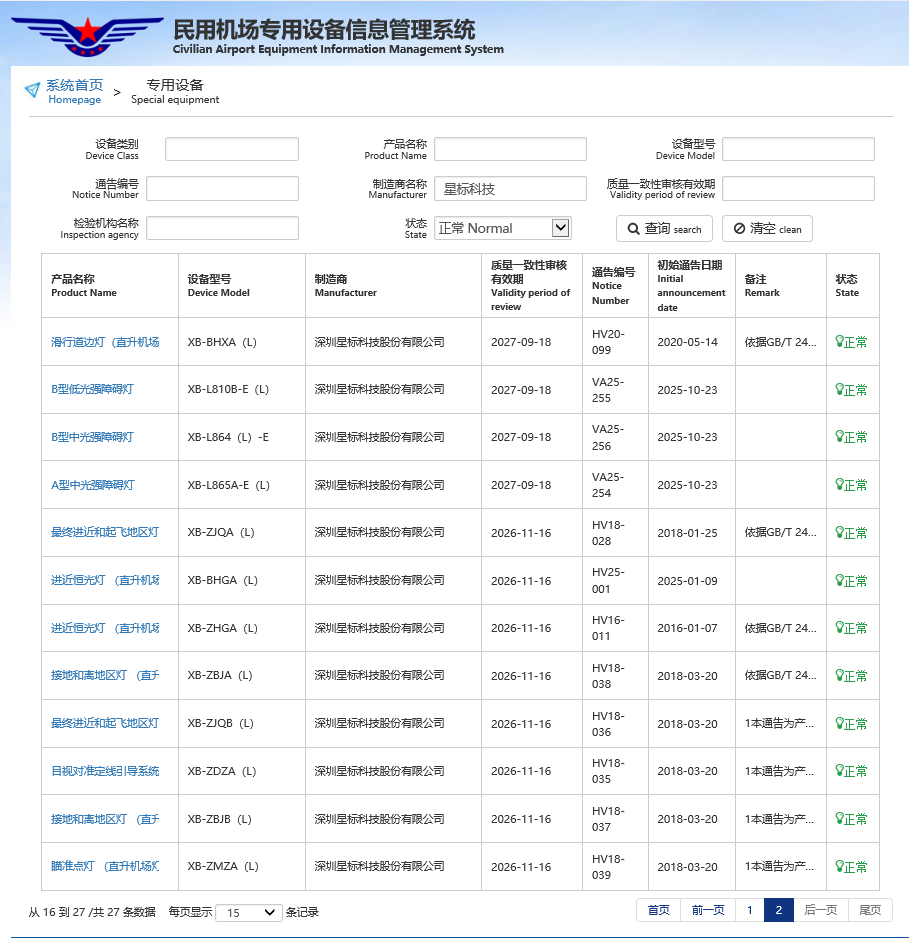Click Manufacturer field containing 星标科技

point(510,188)
